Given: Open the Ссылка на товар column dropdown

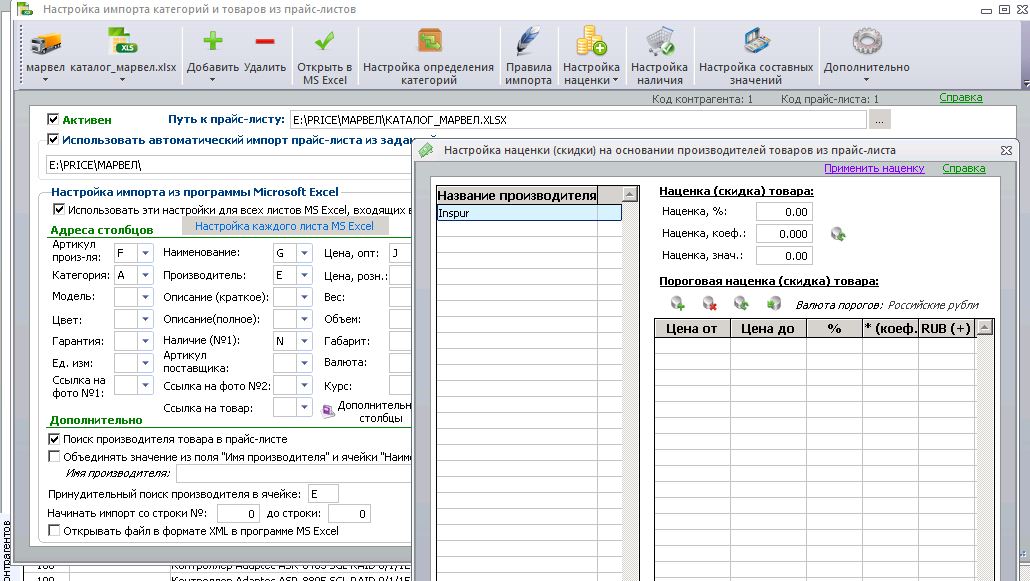Looking at the screenshot, I should (x=304, y=407).
